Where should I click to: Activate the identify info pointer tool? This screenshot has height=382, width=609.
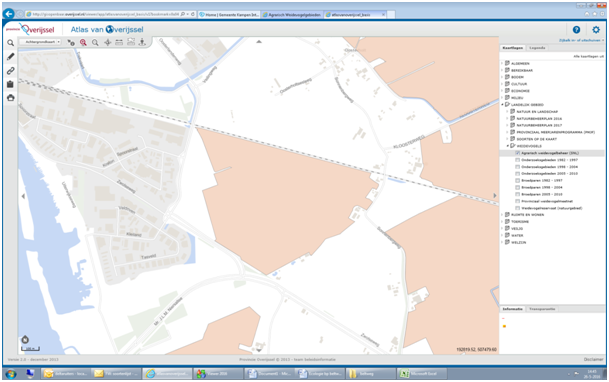(71, 42)
